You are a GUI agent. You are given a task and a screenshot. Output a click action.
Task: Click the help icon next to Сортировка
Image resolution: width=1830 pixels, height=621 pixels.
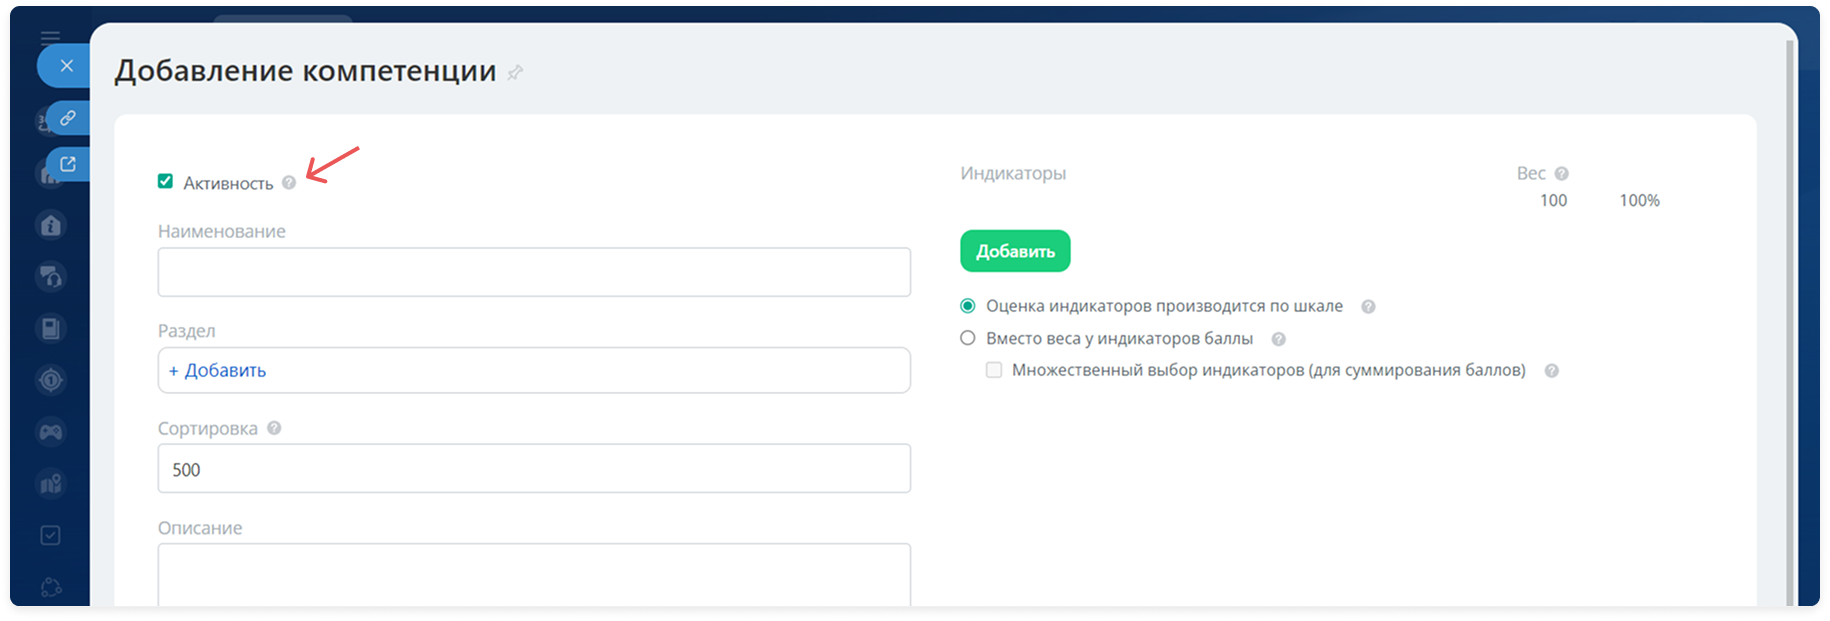(274, 428)
